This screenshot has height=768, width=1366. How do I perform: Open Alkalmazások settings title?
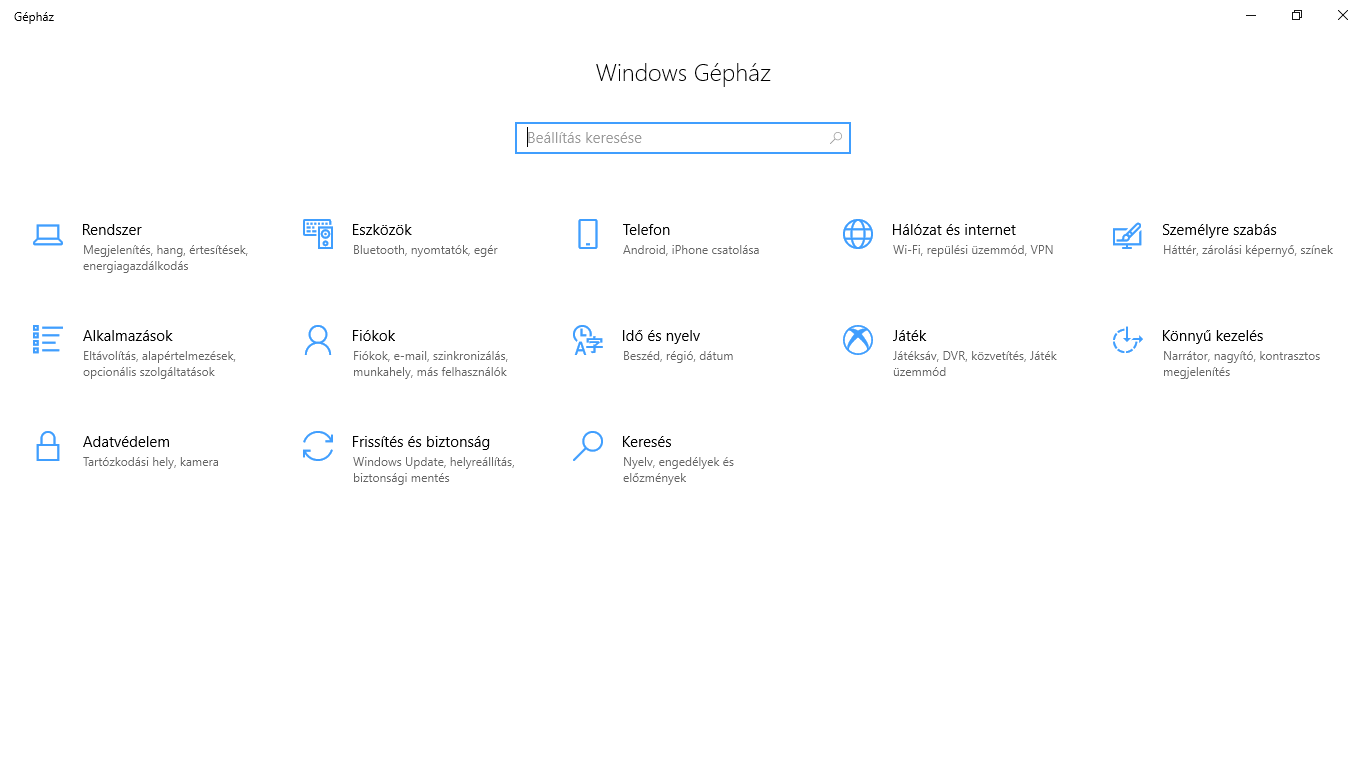coord(127,336)
